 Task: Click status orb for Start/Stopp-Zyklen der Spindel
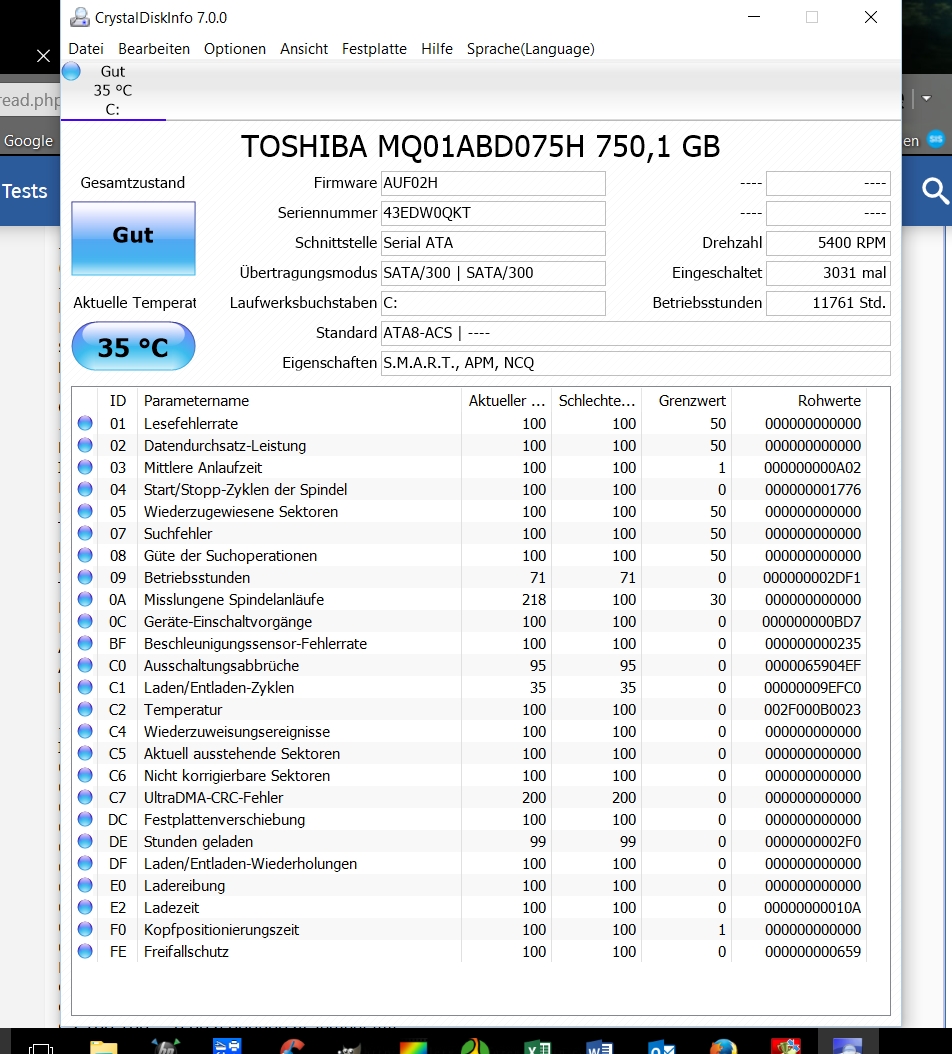85,489
